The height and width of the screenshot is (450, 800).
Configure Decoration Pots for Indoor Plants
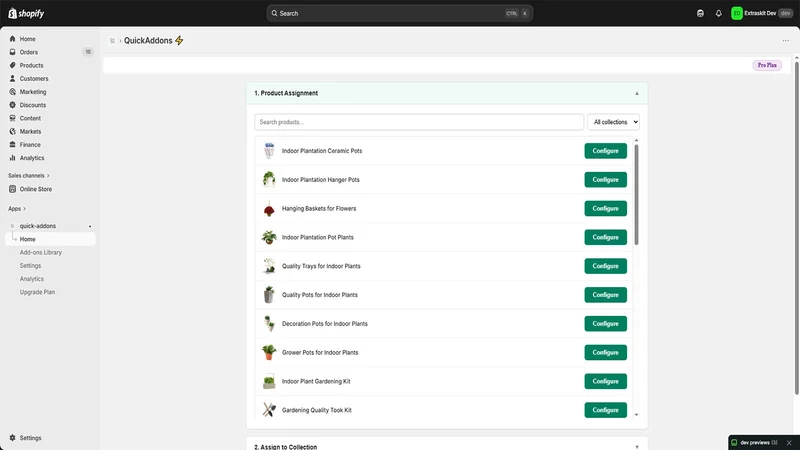tap(605, 324)
